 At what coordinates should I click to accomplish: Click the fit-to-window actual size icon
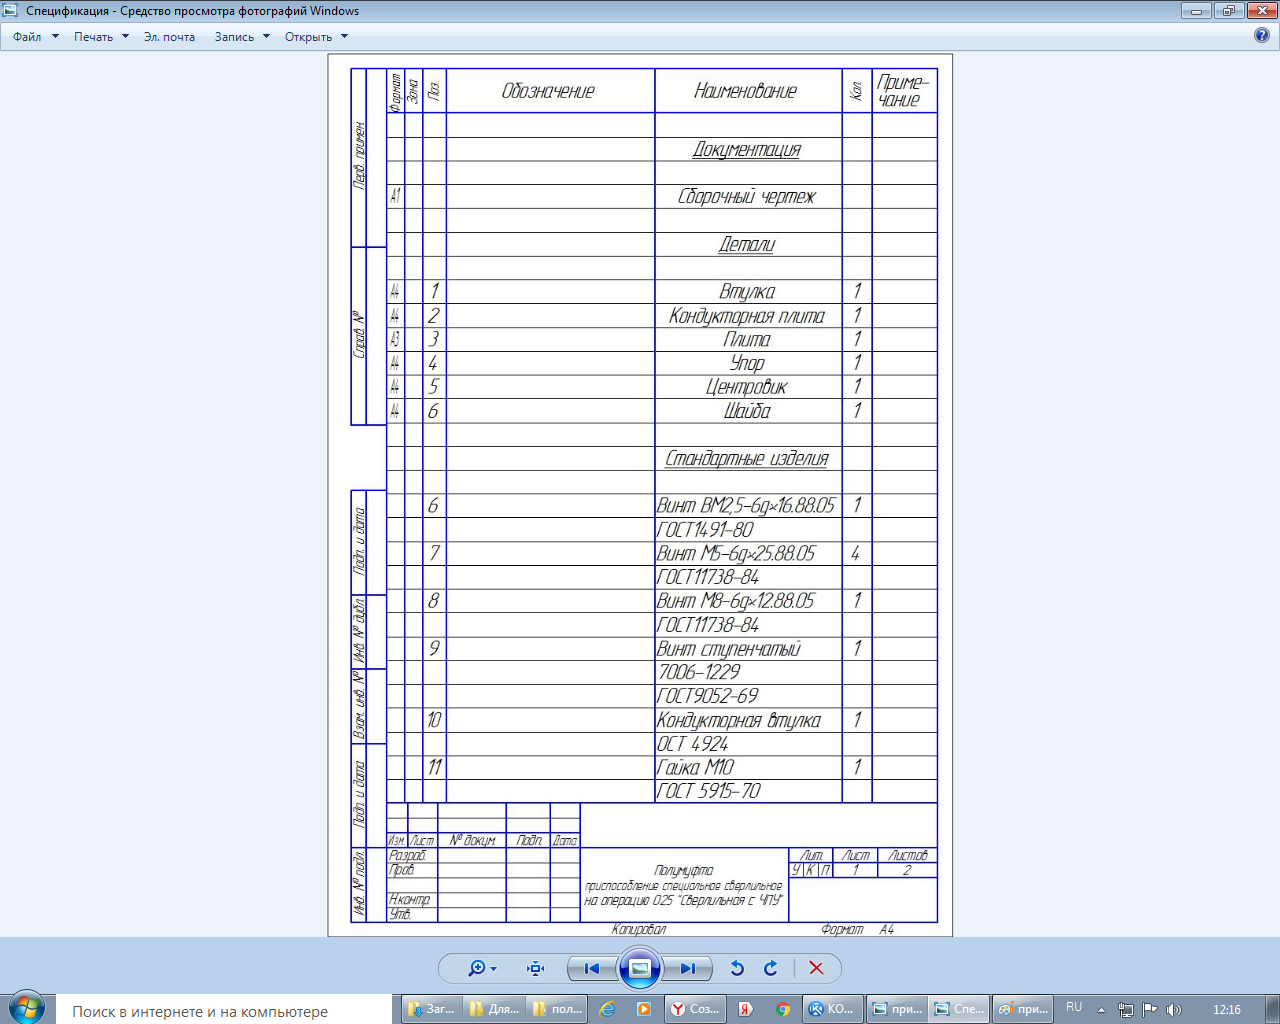tap(536, 968)
